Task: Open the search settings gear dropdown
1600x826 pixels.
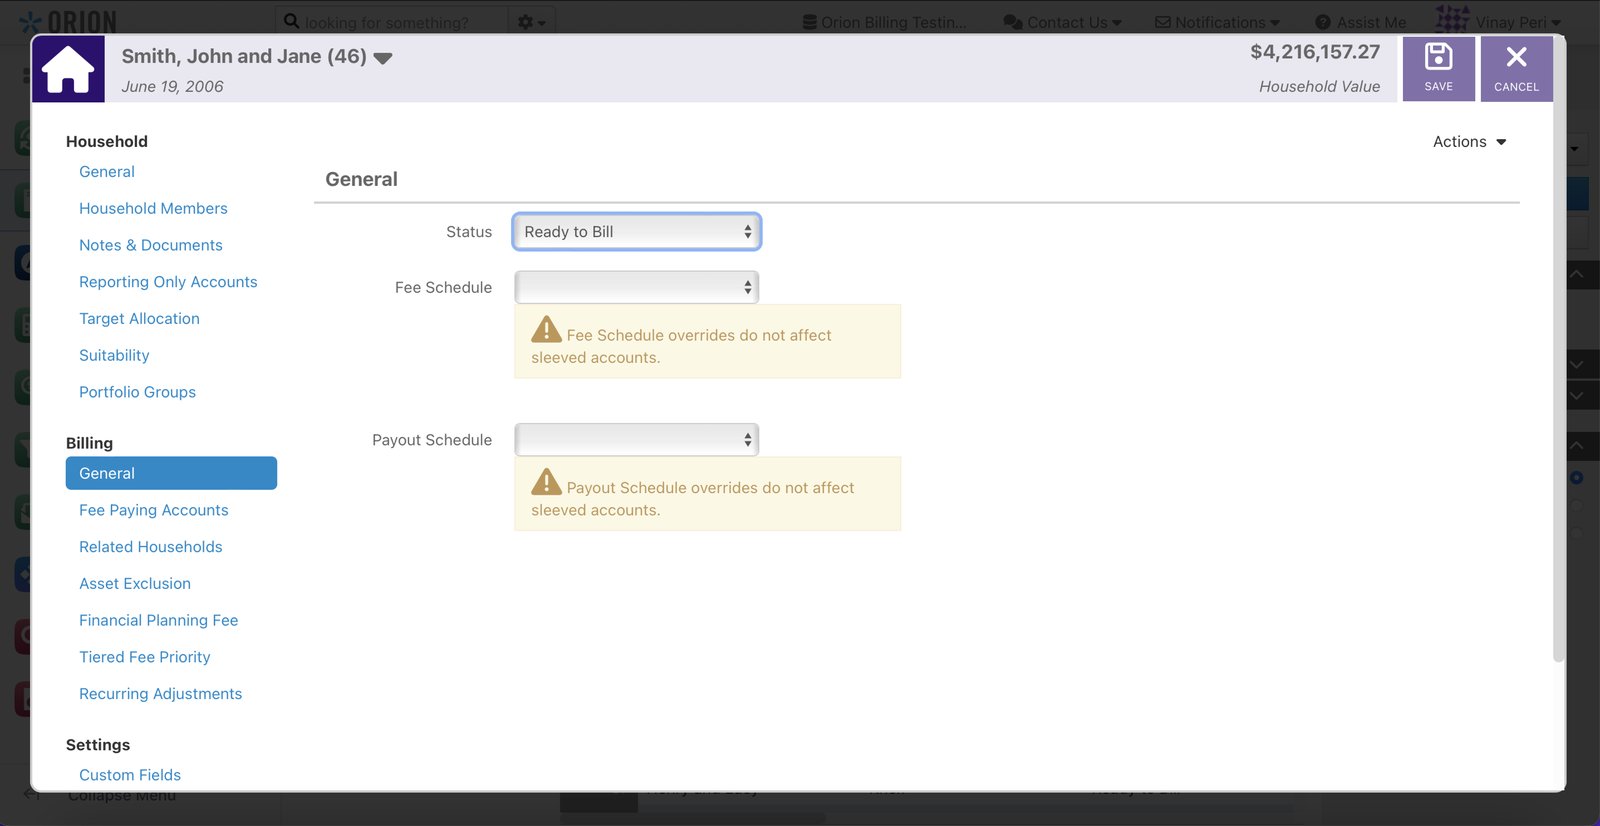Action: pos(531,22)
